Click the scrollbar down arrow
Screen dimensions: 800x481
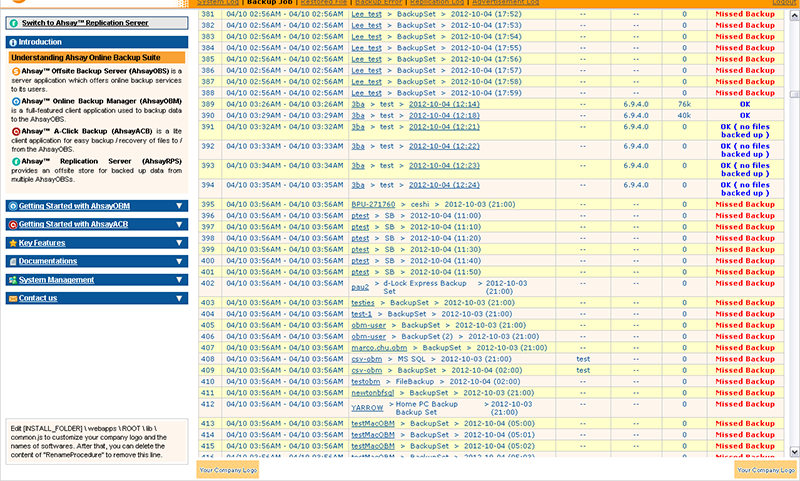point(794,451)
